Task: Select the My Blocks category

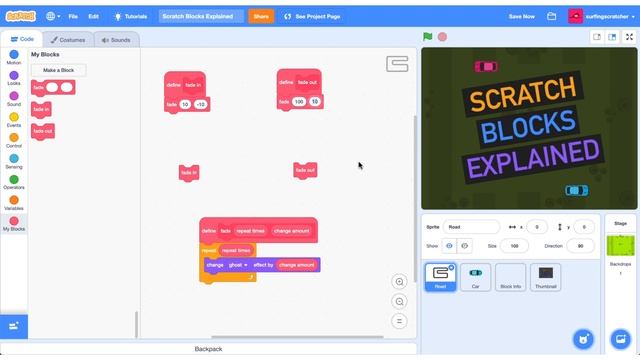Action: (x=14, y=224)
